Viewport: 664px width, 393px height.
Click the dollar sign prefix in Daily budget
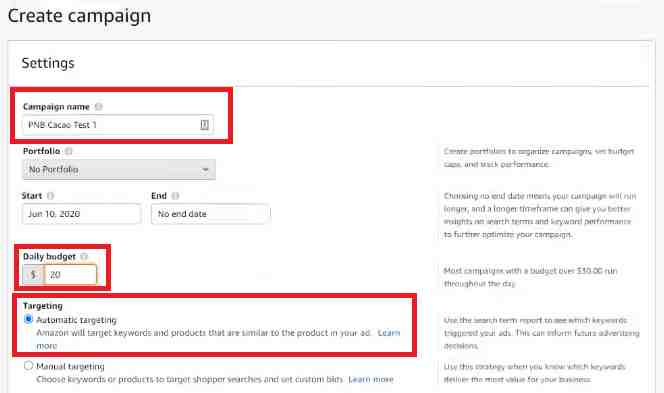tap(33, 274)
